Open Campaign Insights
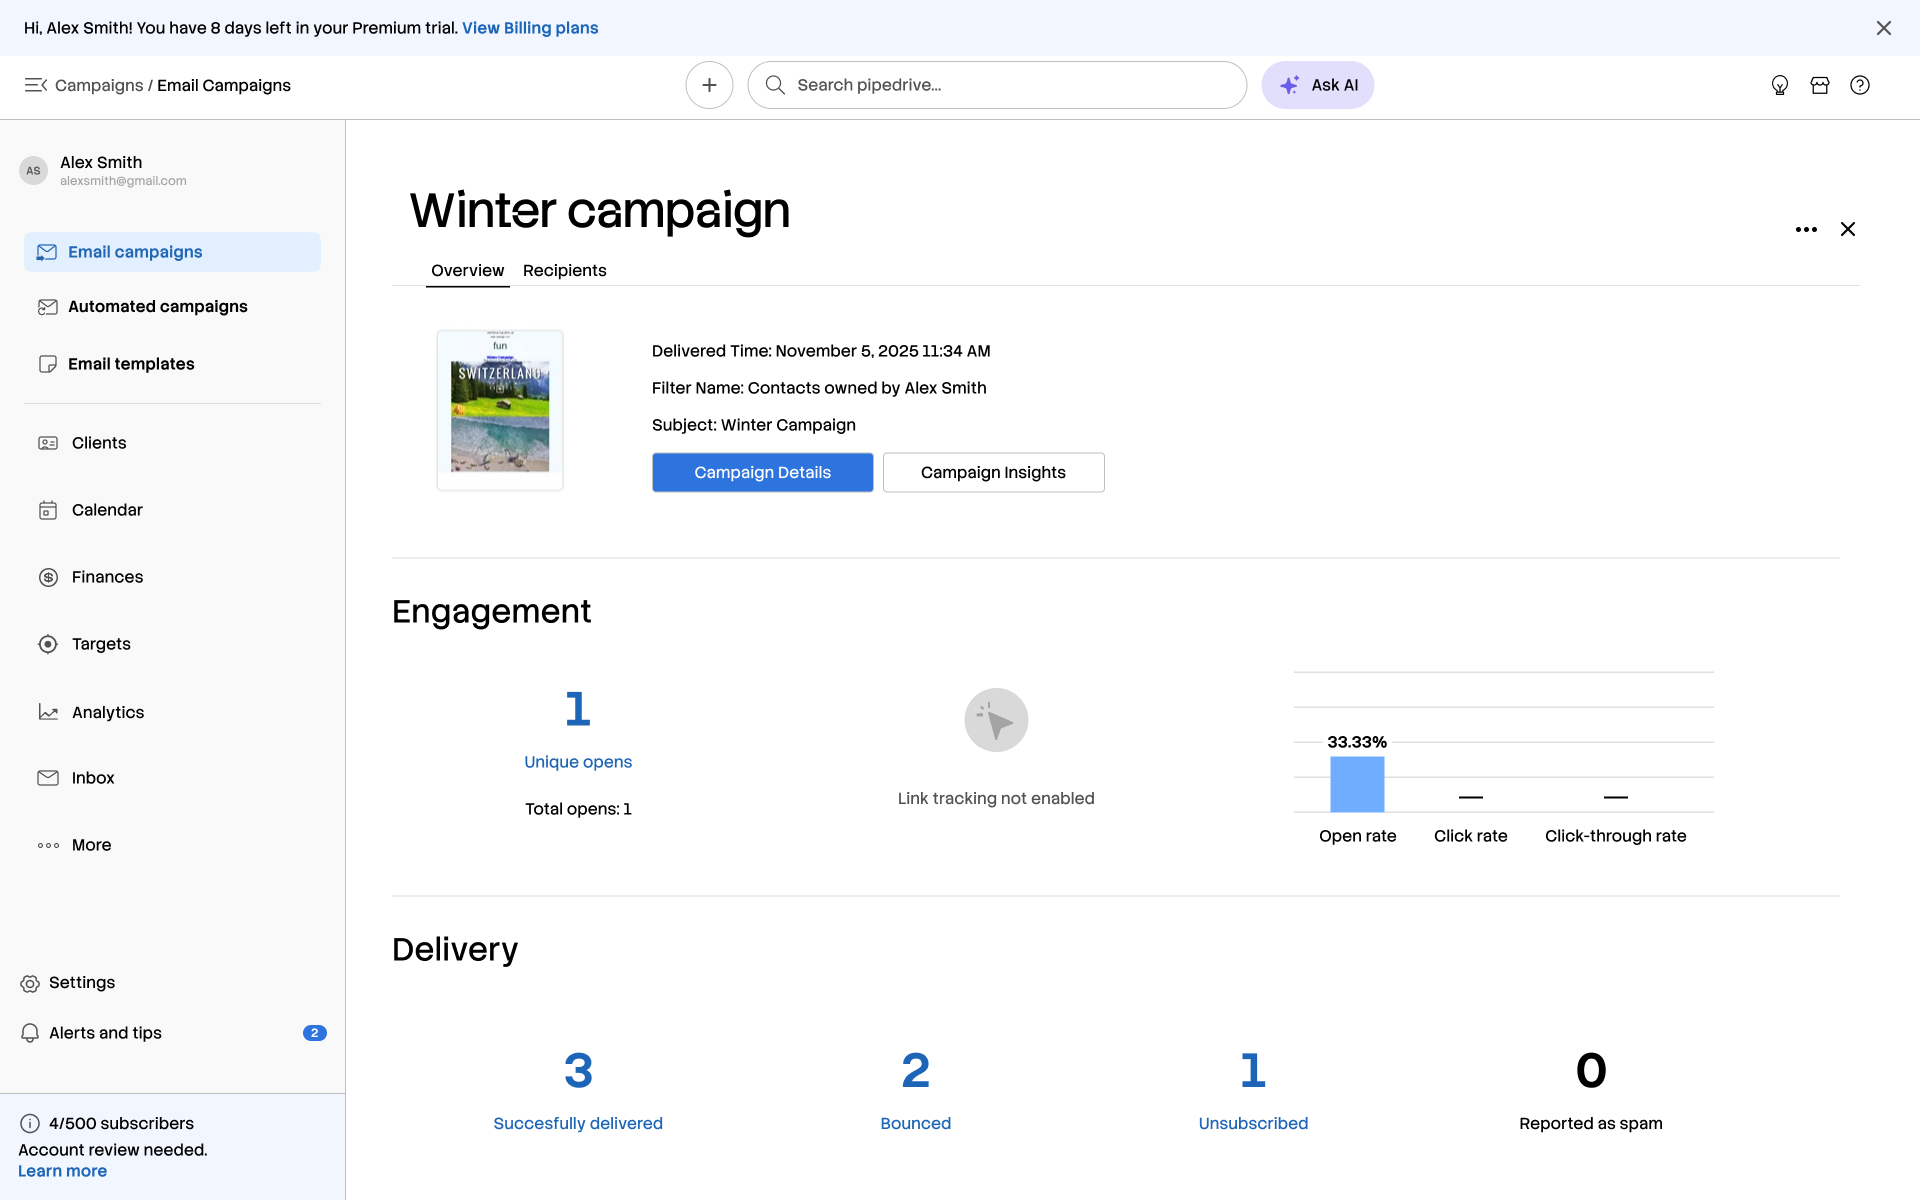This screenshot has height=1200, width=1920. coord(993,472)
